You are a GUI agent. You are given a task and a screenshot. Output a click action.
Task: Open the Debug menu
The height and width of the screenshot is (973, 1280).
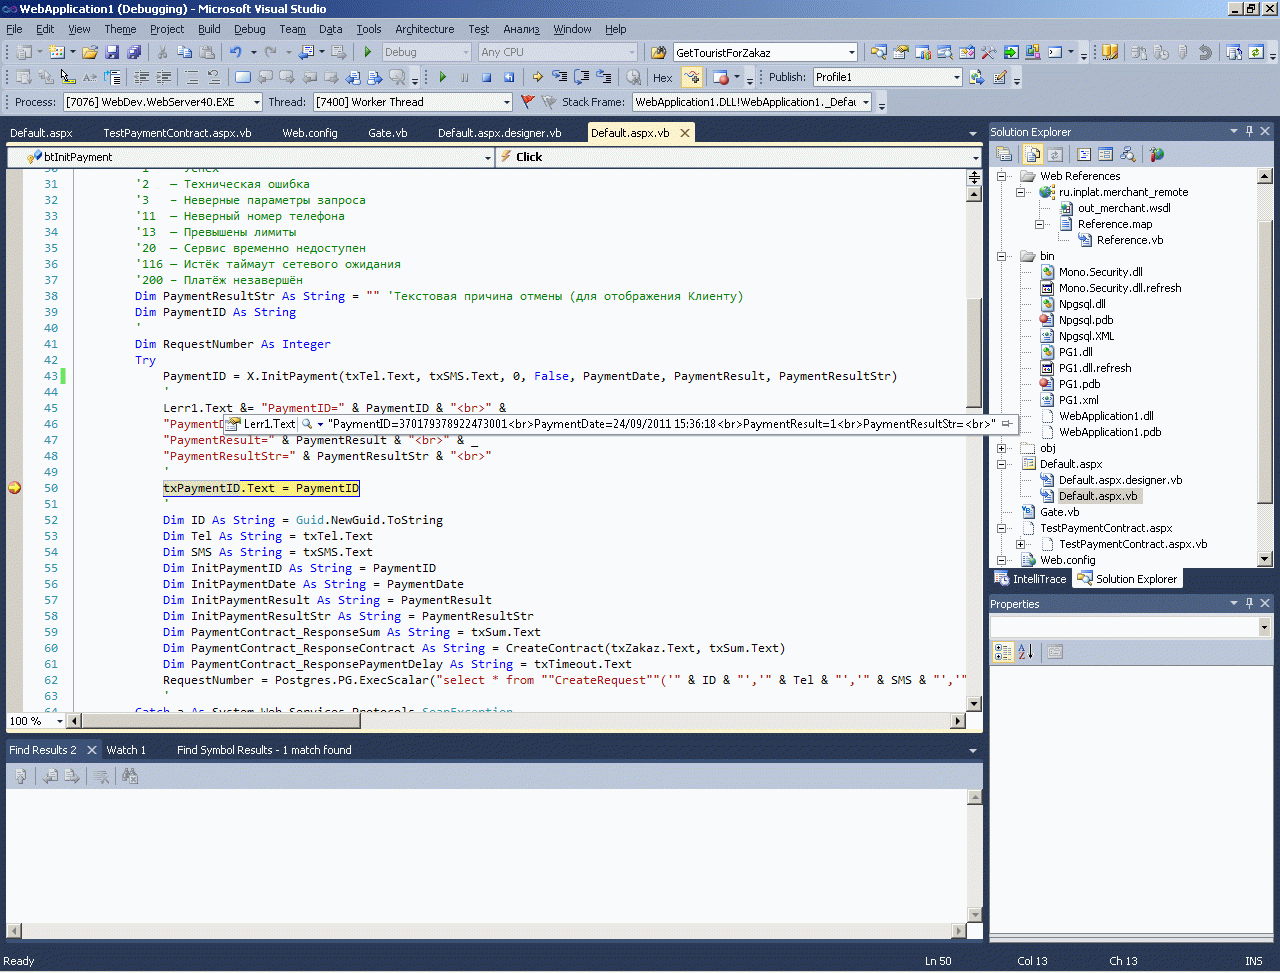(x=249, y=29)
